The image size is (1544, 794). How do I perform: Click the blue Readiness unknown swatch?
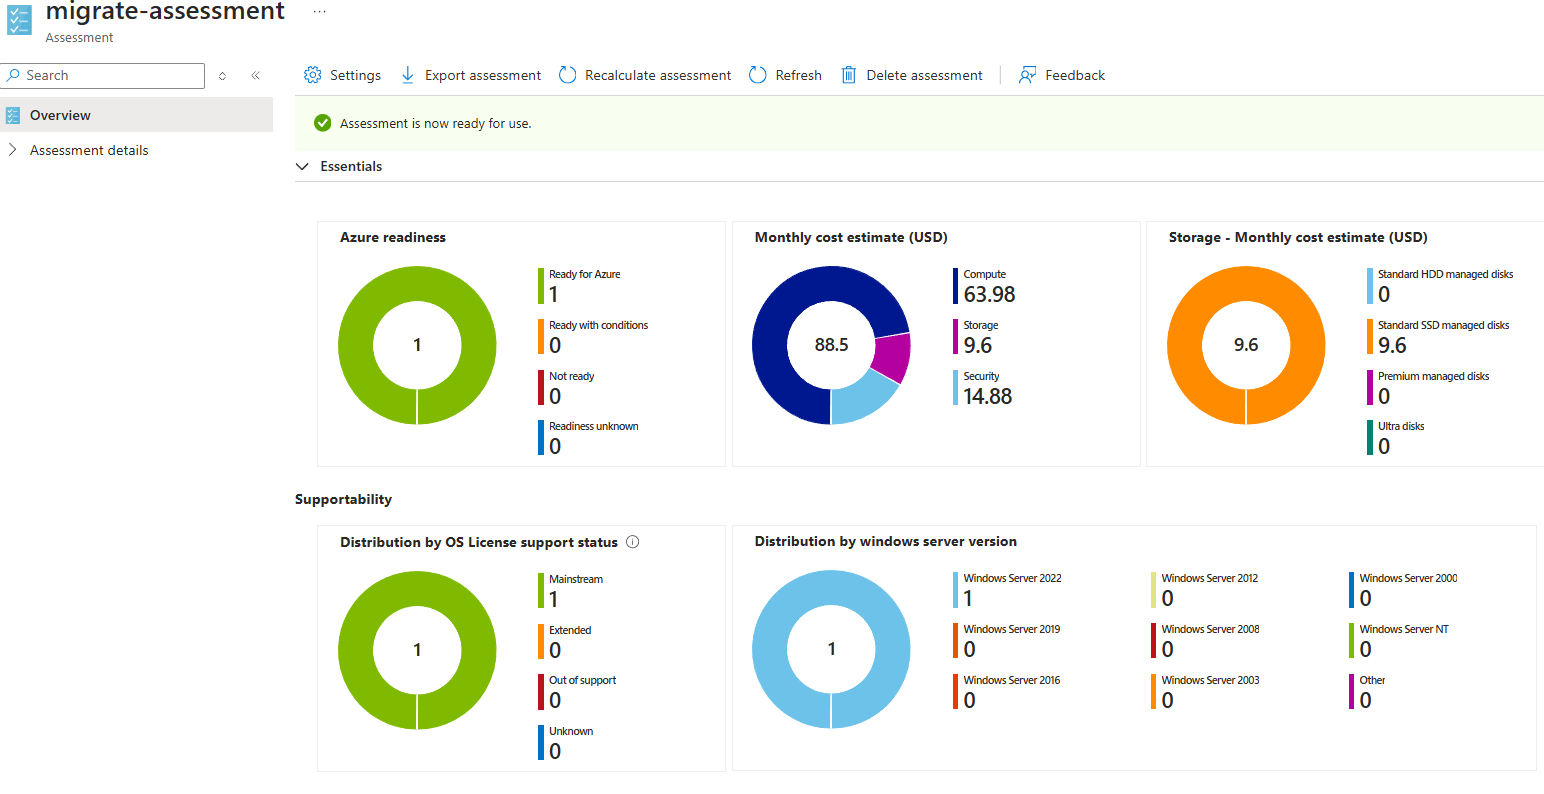(x=541, y=438)
